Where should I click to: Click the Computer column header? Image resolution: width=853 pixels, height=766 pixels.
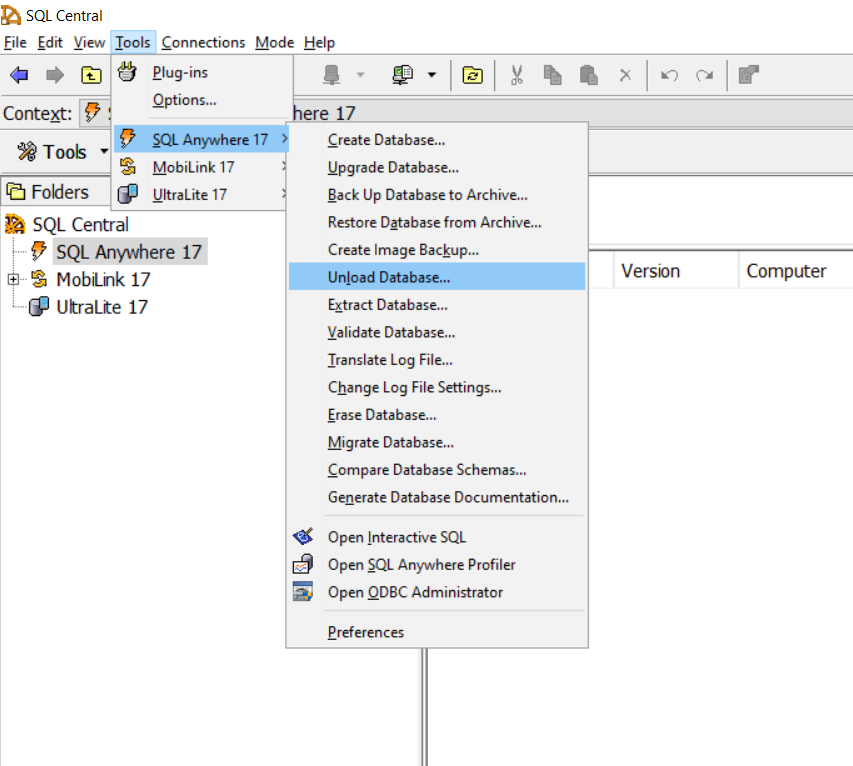coord(795,270)
